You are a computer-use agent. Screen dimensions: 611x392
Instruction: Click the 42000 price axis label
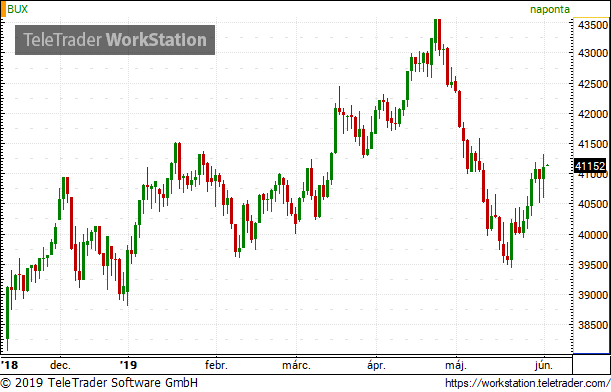click(x=593, y=114)
